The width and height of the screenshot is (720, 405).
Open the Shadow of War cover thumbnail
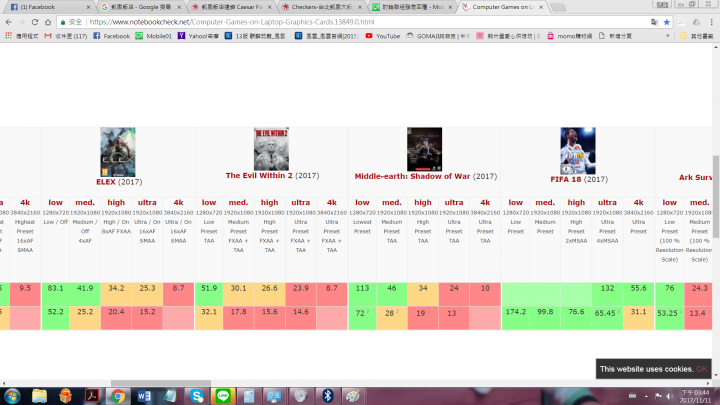tap(424, 149)
